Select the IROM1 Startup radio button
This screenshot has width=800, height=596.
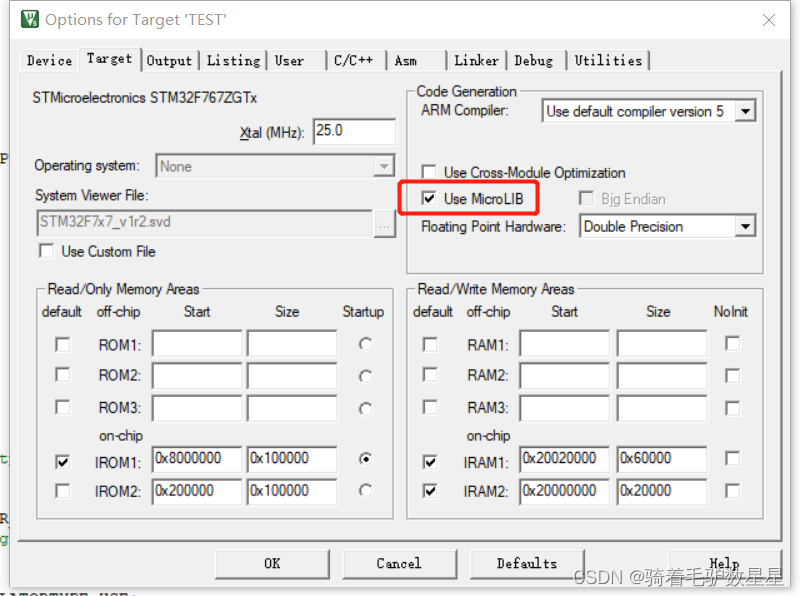tap(365, 459)
